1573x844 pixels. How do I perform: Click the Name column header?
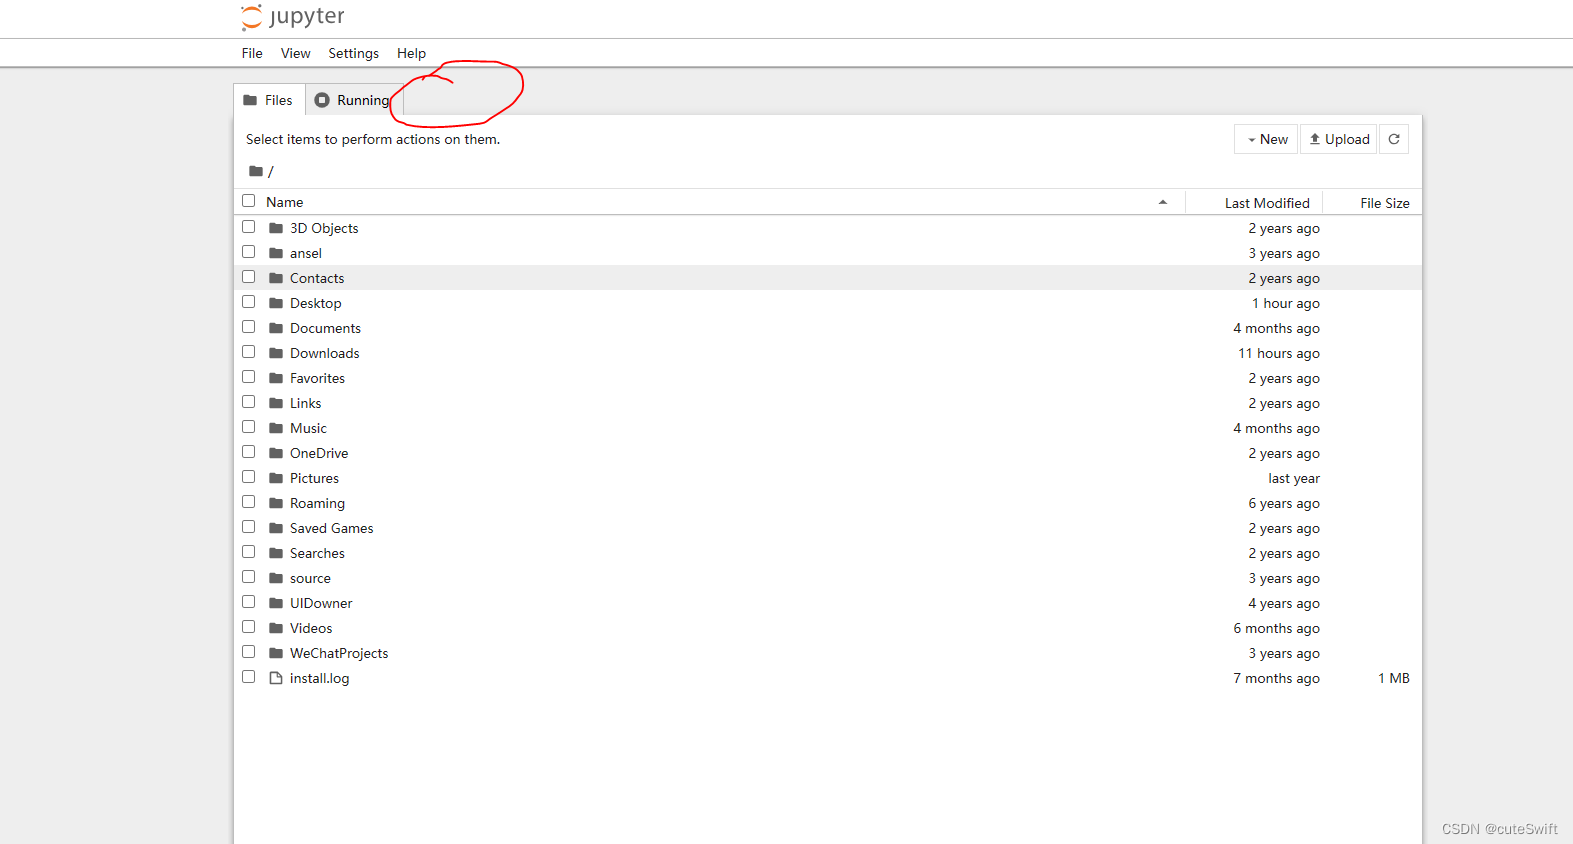(285, 202)
